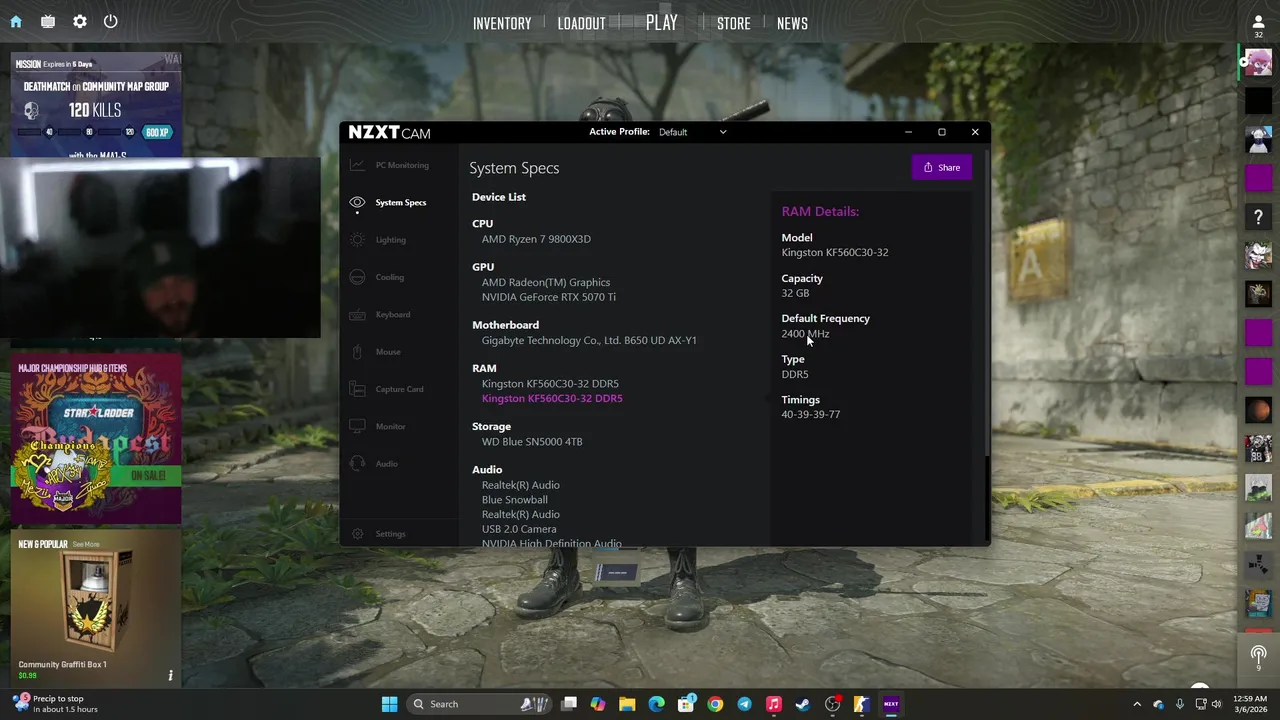Select WD Blue SN5000 4TB storage entry
The height and width of the screenshot is (720, 1280).
pos(532,441)
